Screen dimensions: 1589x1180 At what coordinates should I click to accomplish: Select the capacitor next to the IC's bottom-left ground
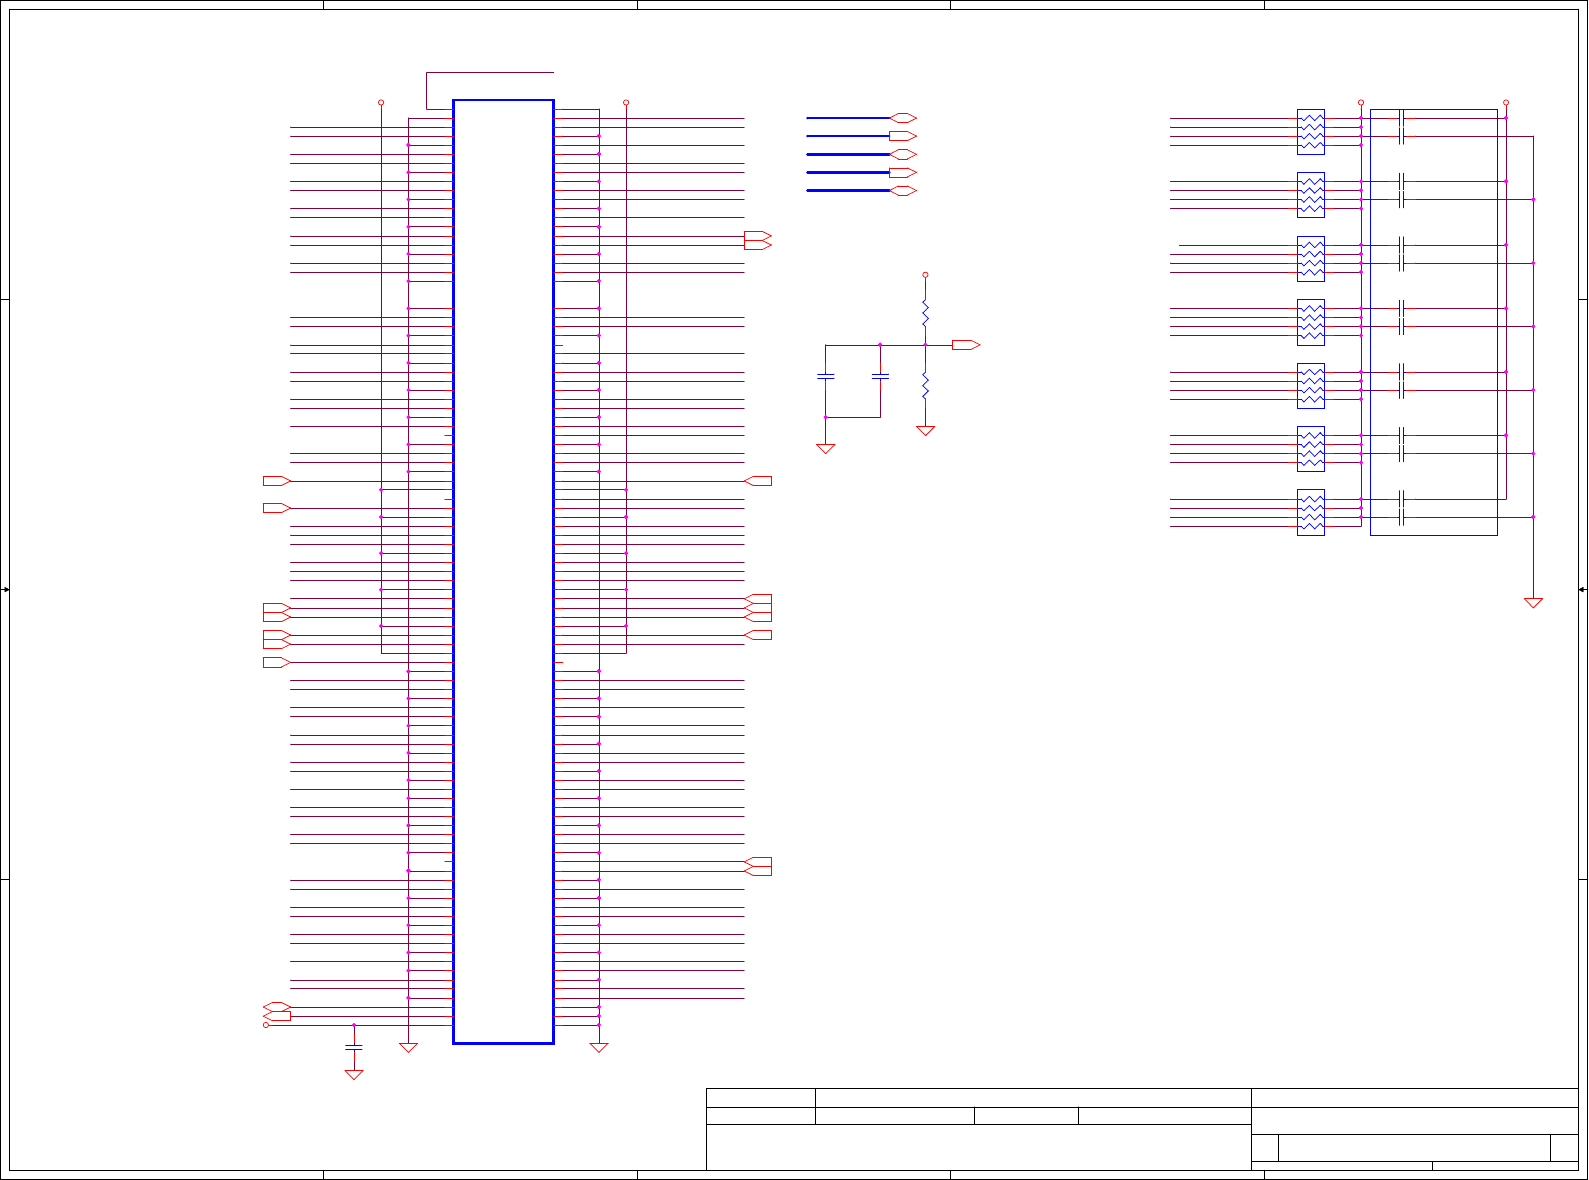353,1047
